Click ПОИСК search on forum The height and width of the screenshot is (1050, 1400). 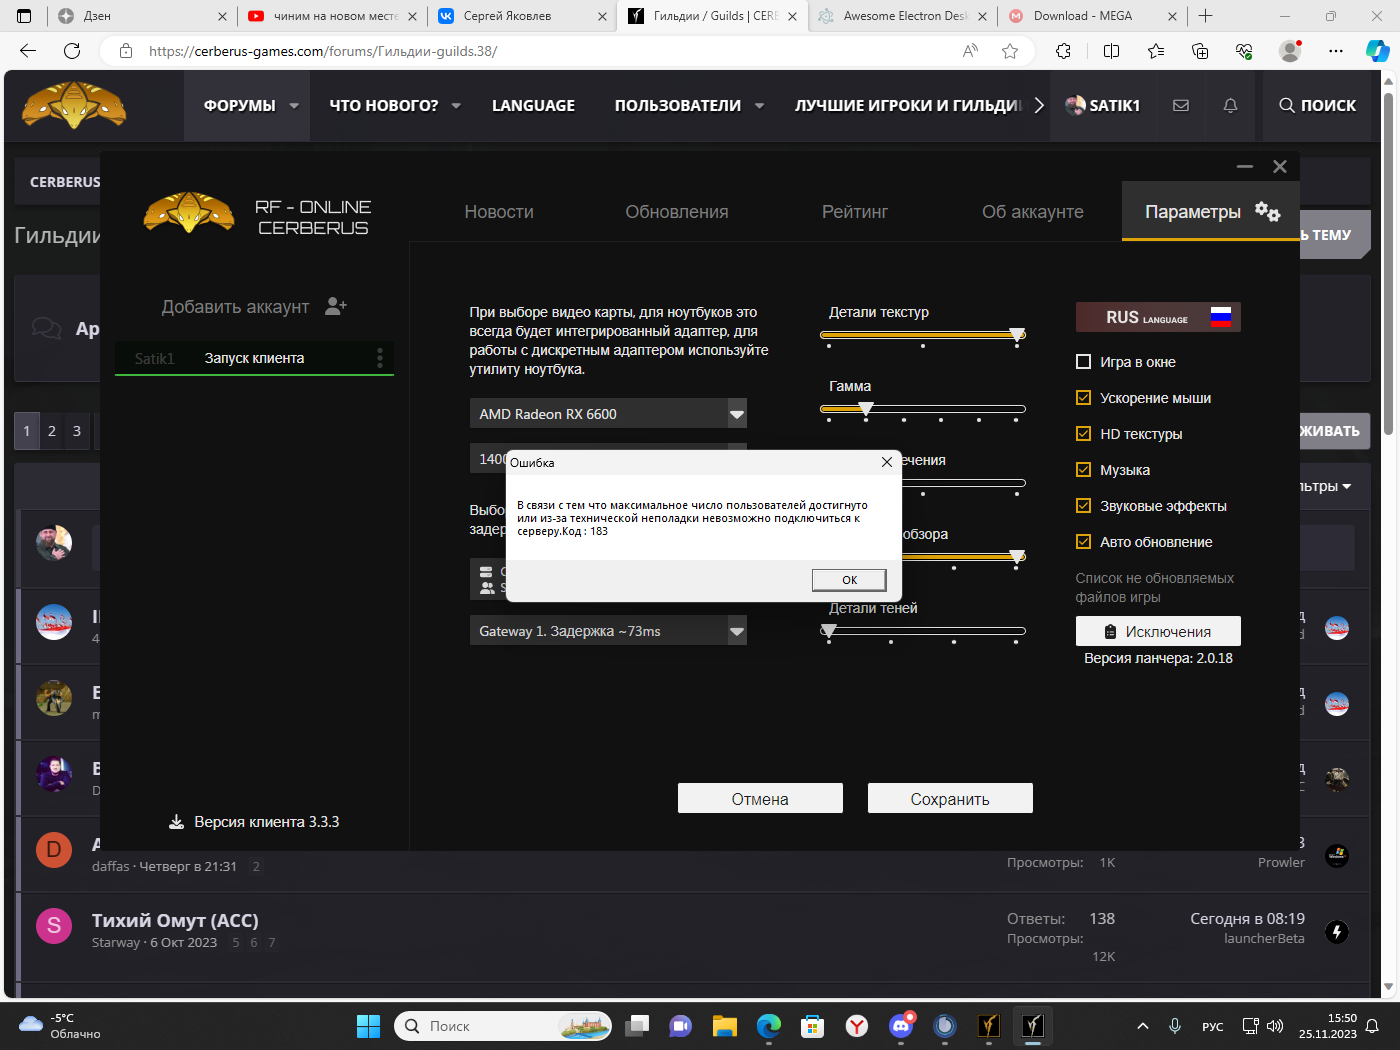click(1317, 105)
